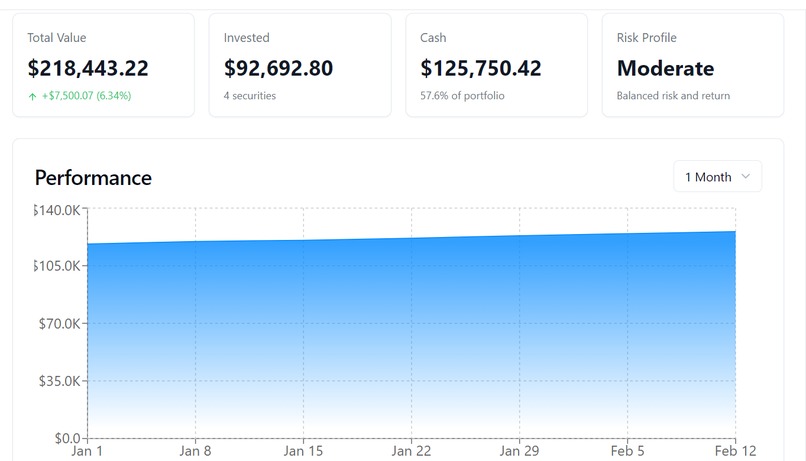Click the +$7,500.07 (6.34%) gain text

coord(86,96)
